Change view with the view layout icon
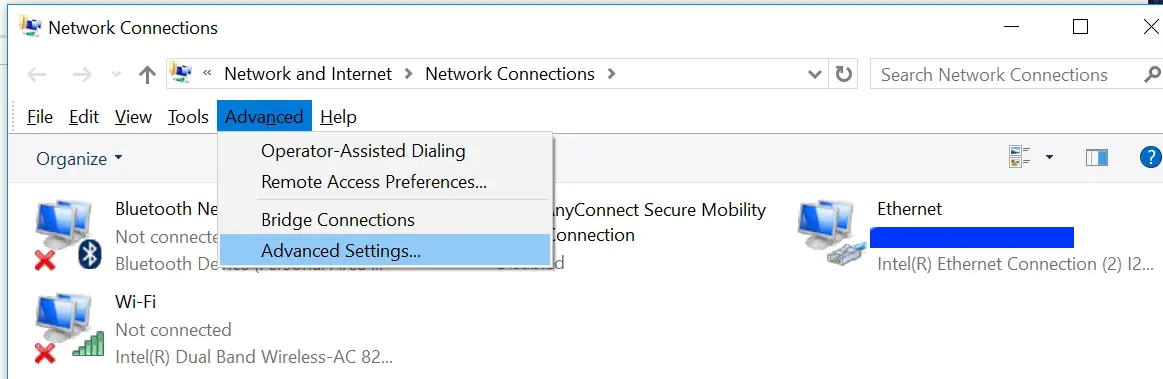The image size is (1163, 379). (1021, 156)
